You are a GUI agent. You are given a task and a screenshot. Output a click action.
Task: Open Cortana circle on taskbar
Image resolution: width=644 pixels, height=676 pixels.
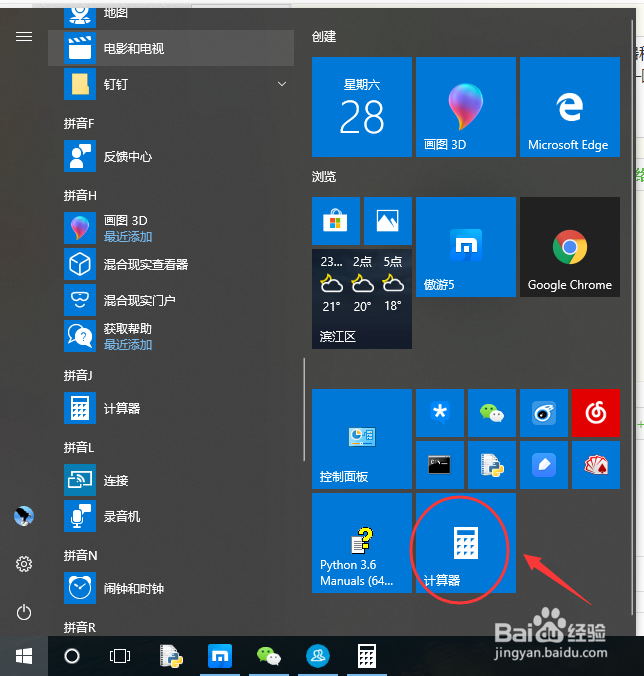(72, 656)
